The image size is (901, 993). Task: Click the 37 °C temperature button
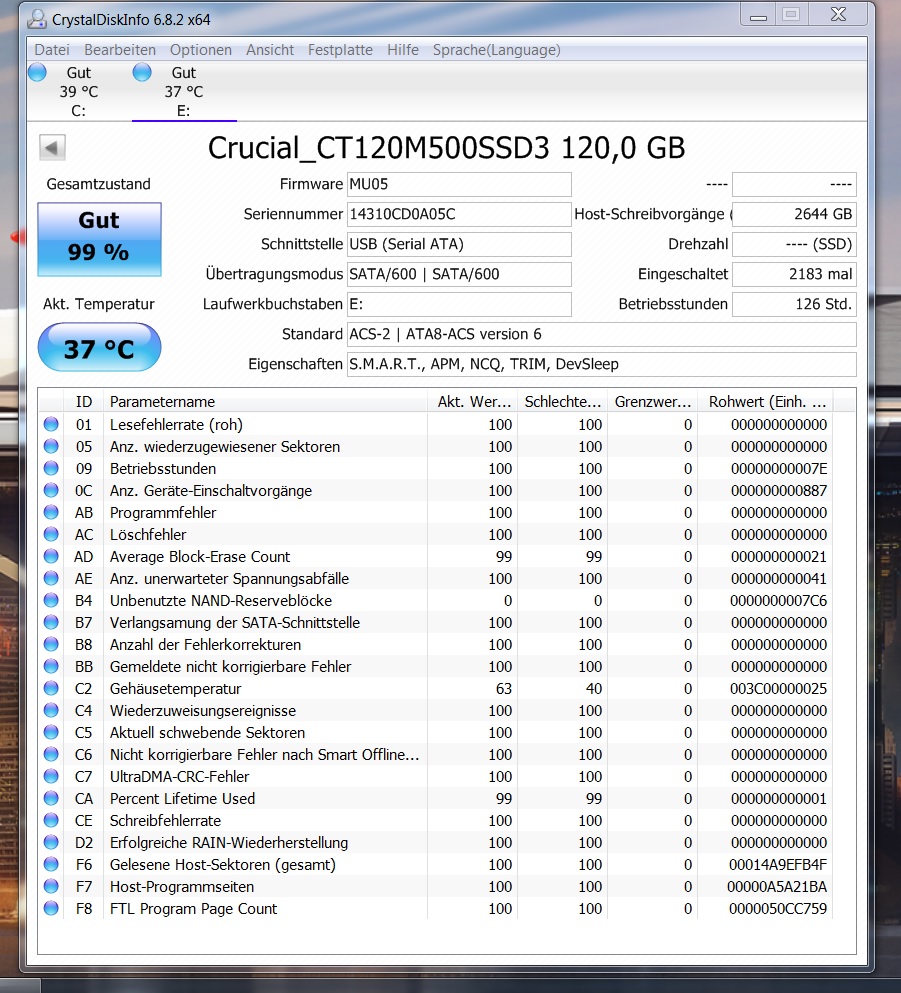tap(99, 348)
